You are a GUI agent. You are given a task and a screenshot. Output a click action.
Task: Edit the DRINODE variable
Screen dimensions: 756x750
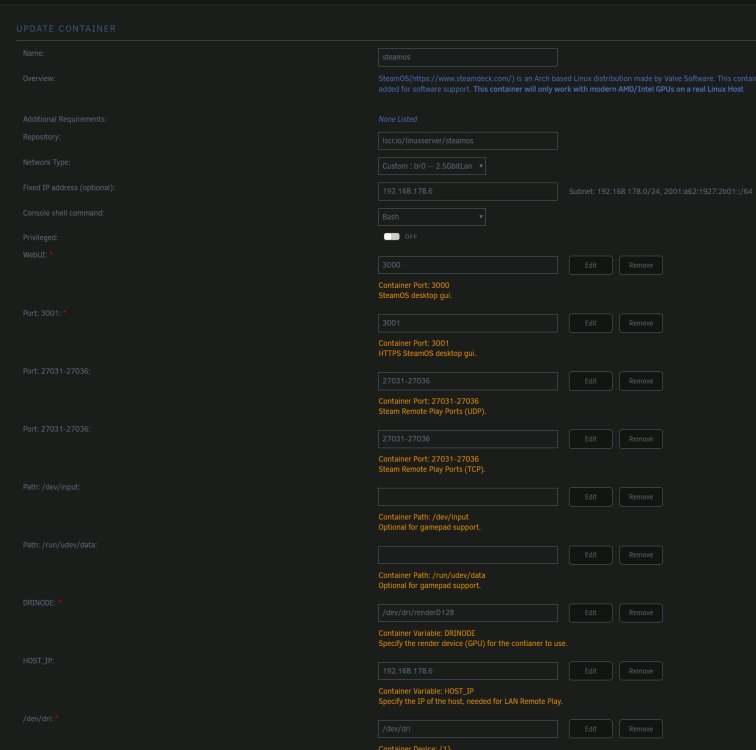(x=591, y=613)
